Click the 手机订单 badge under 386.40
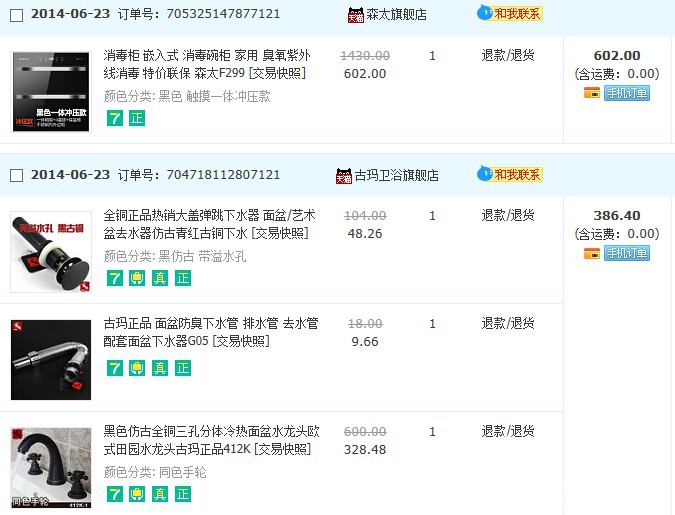The image size is (675, 515). [627, 253]
